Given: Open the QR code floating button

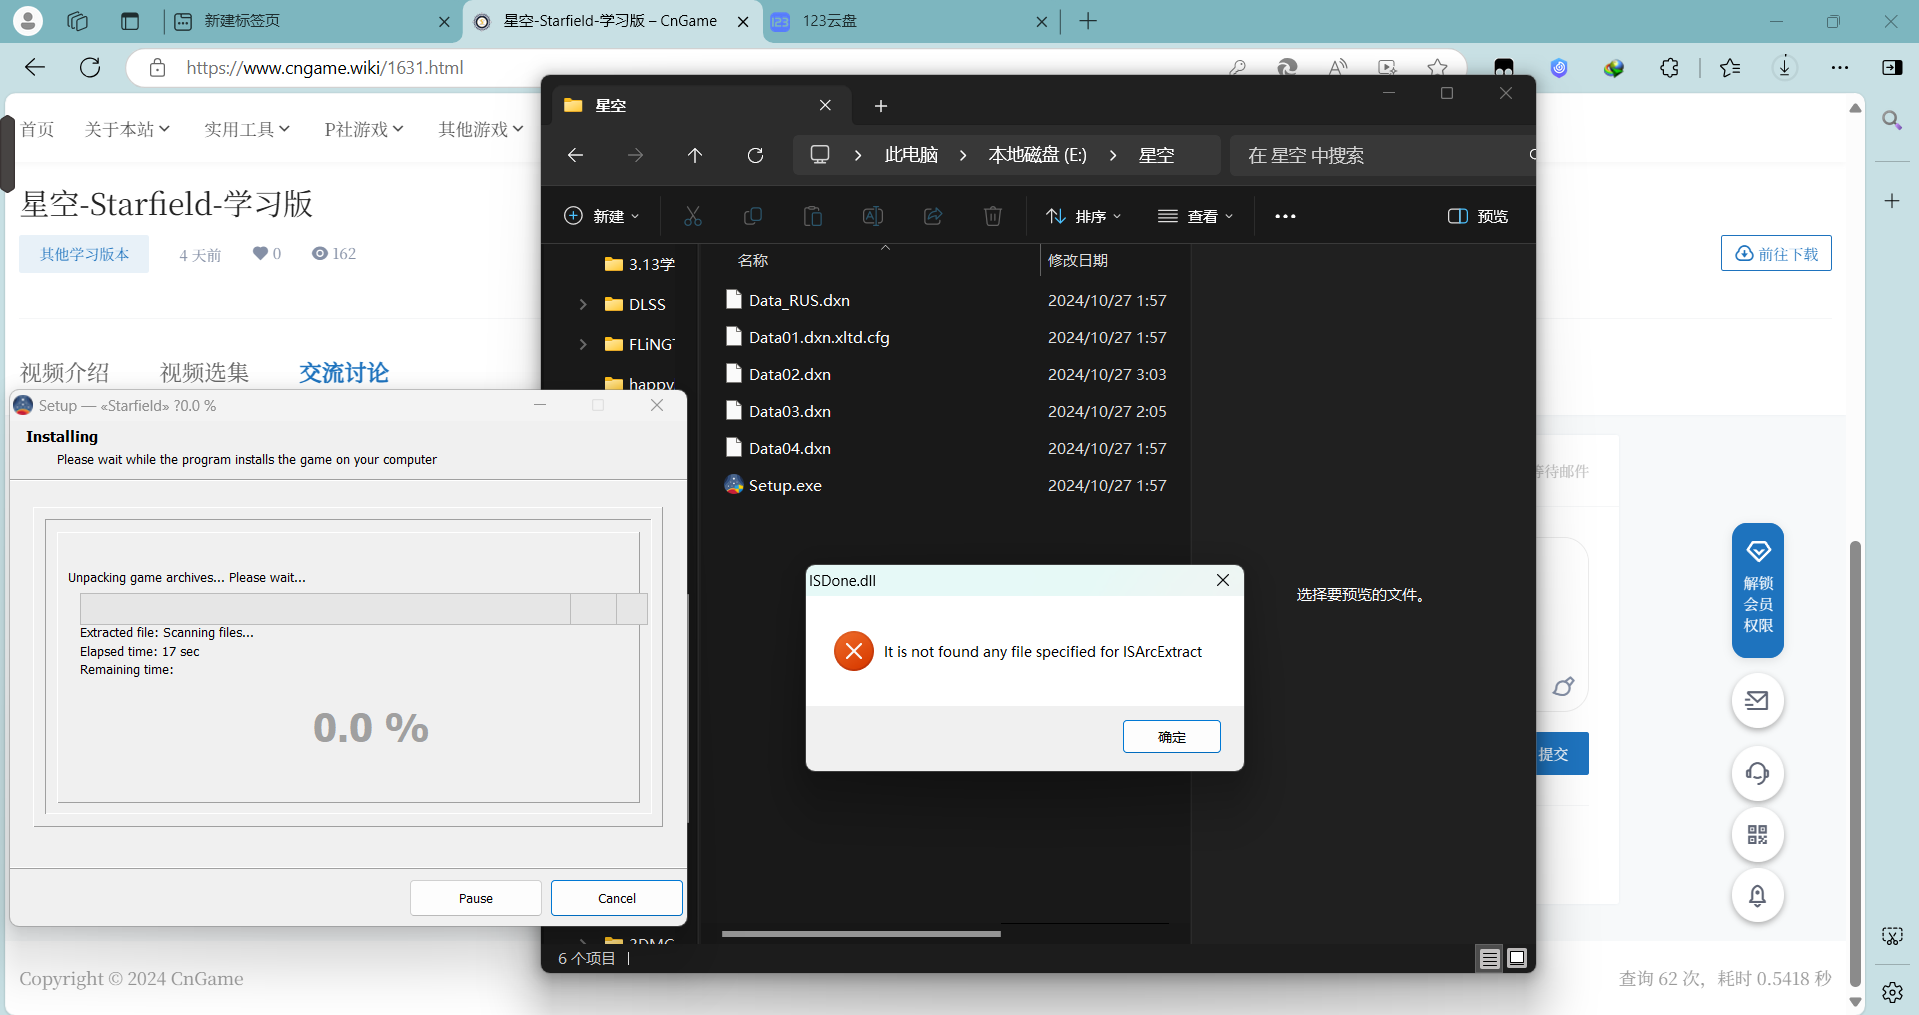Looking at the screenshot, I should [1757, 835].
